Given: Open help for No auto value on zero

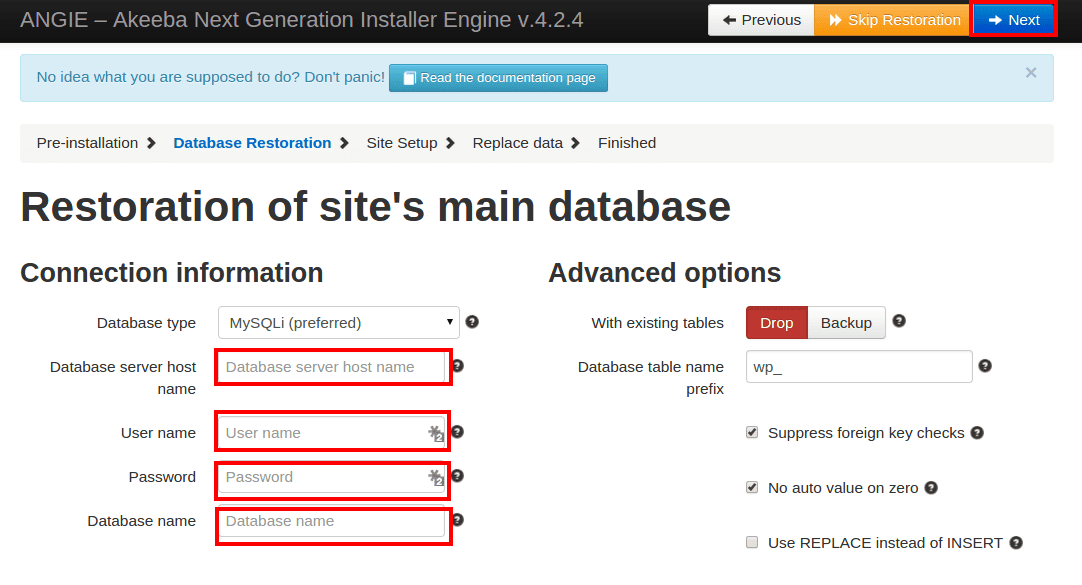Looking at the screenshot, I should (931, 487).
